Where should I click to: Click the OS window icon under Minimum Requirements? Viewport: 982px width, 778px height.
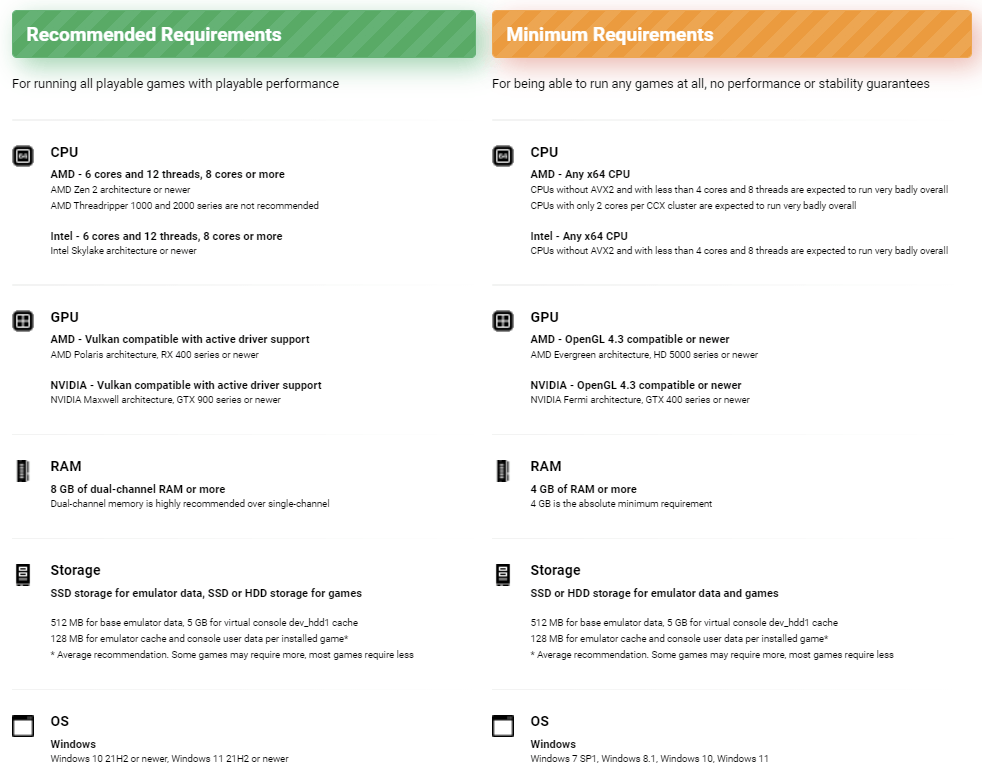[x=502, y=725]
